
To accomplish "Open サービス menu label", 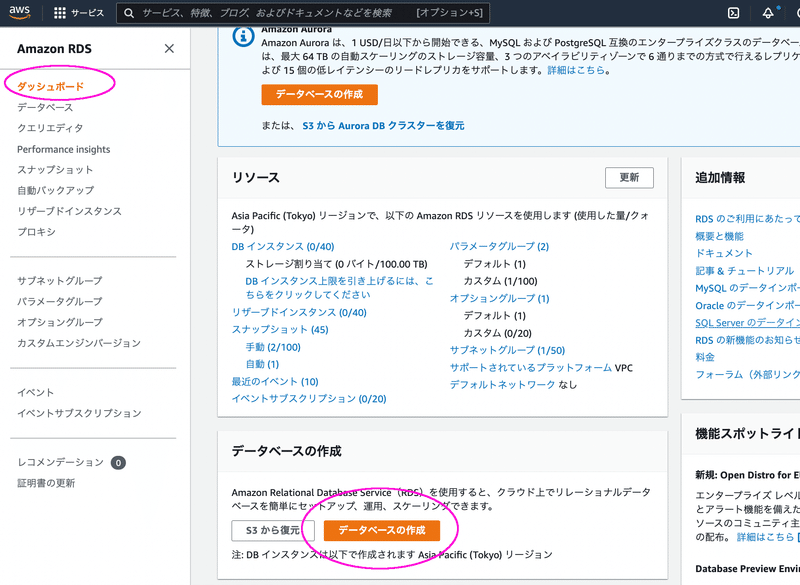I will click(x=87, y=13).
